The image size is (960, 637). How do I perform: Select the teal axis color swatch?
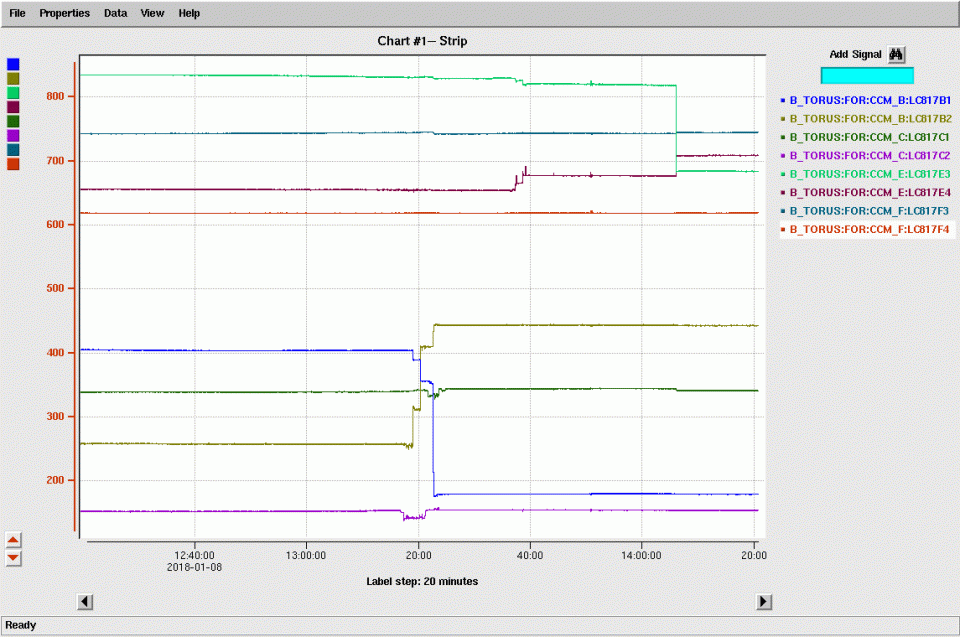point(13,149)
